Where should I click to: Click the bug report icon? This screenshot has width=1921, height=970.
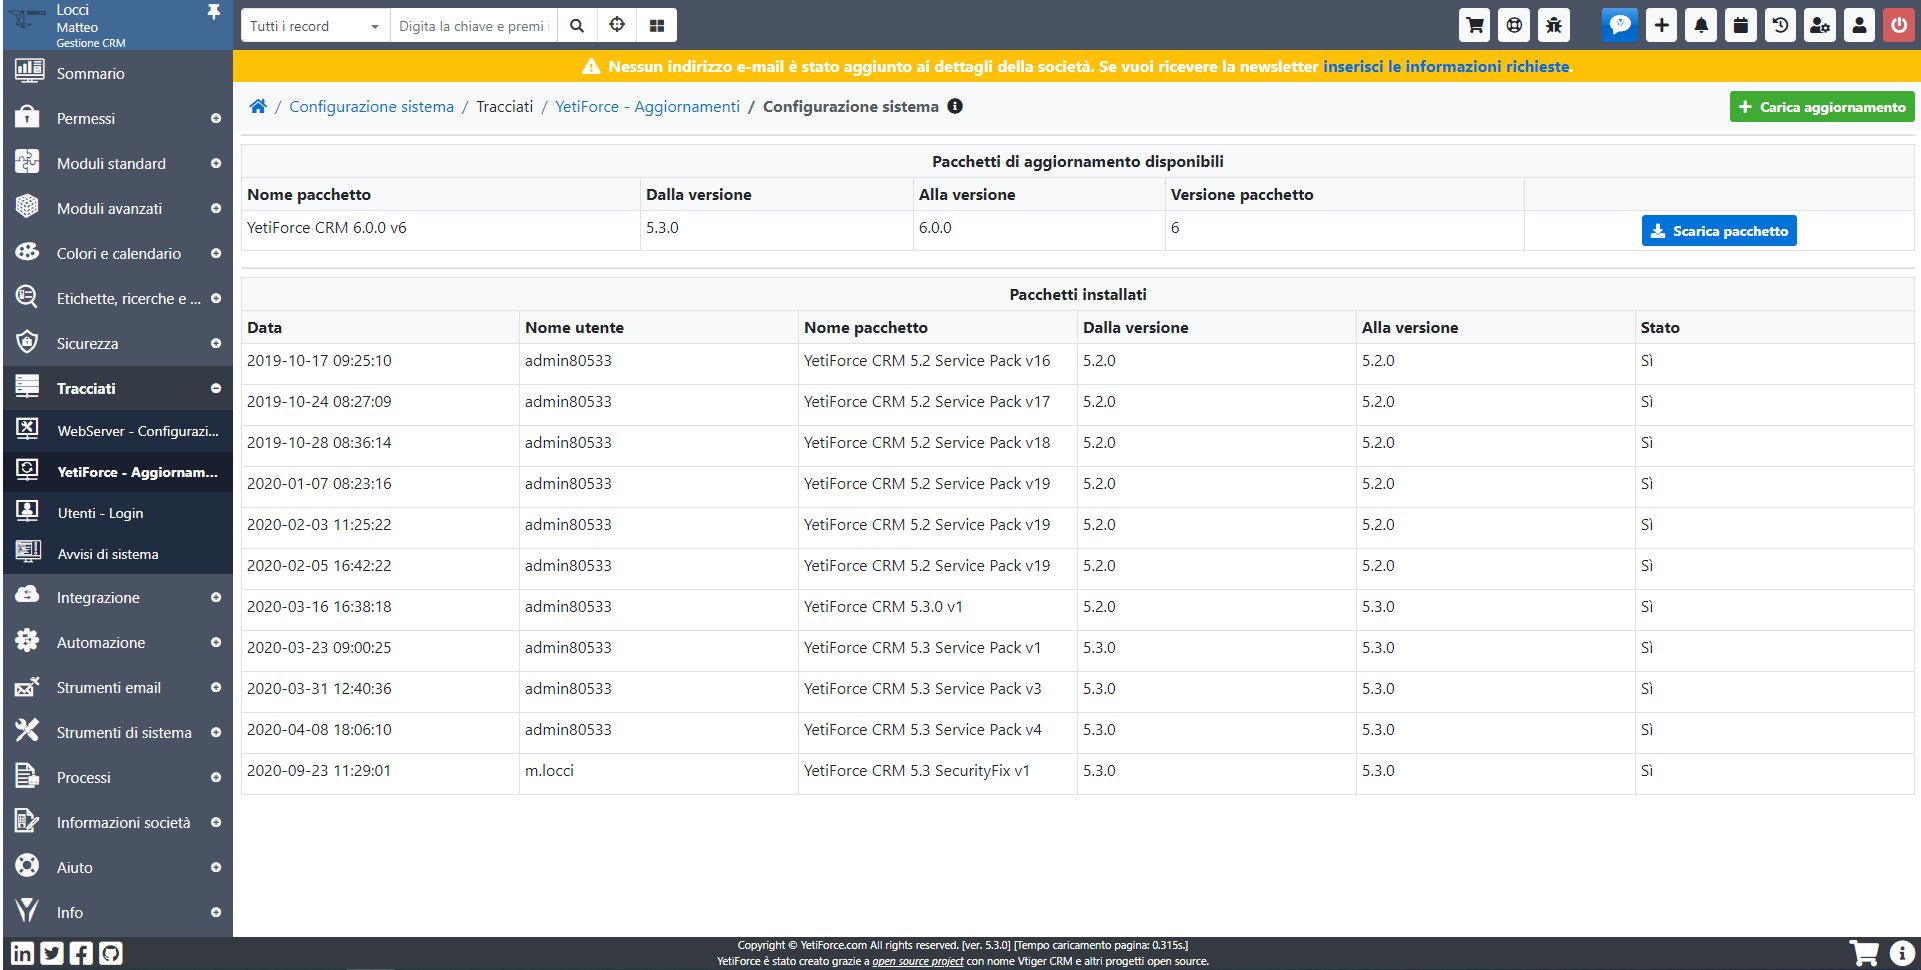(x=1554, y=25)
